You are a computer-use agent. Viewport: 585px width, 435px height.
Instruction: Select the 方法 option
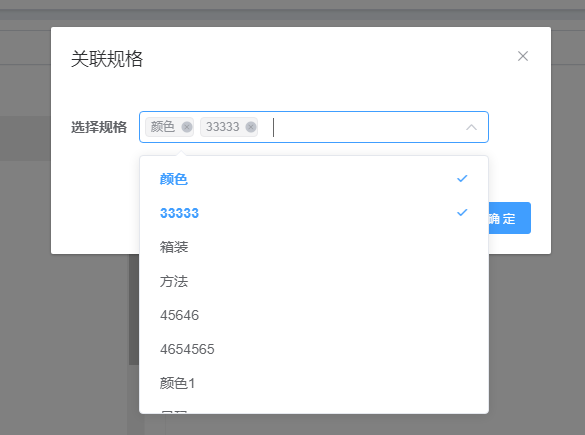(314, 281)
